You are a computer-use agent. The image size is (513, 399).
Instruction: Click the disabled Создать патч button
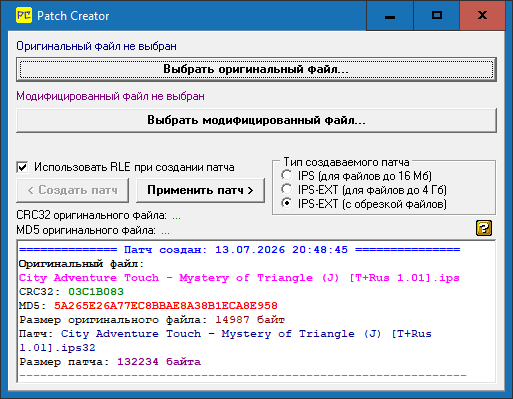coord(72,190)
